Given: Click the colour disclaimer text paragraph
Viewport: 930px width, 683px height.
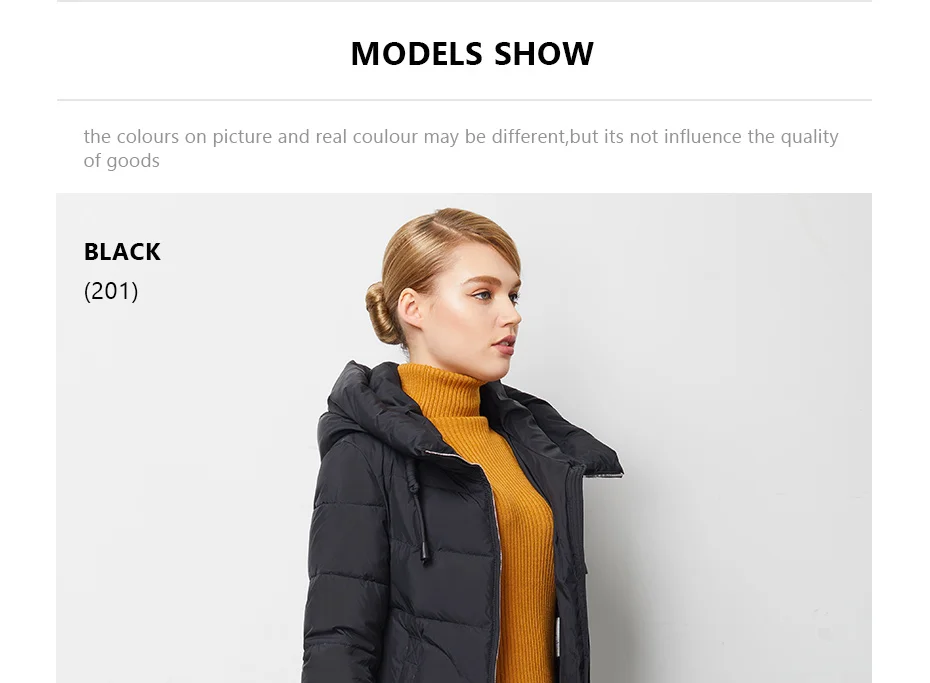Looking at the screenshot, I should click(461, 148).
